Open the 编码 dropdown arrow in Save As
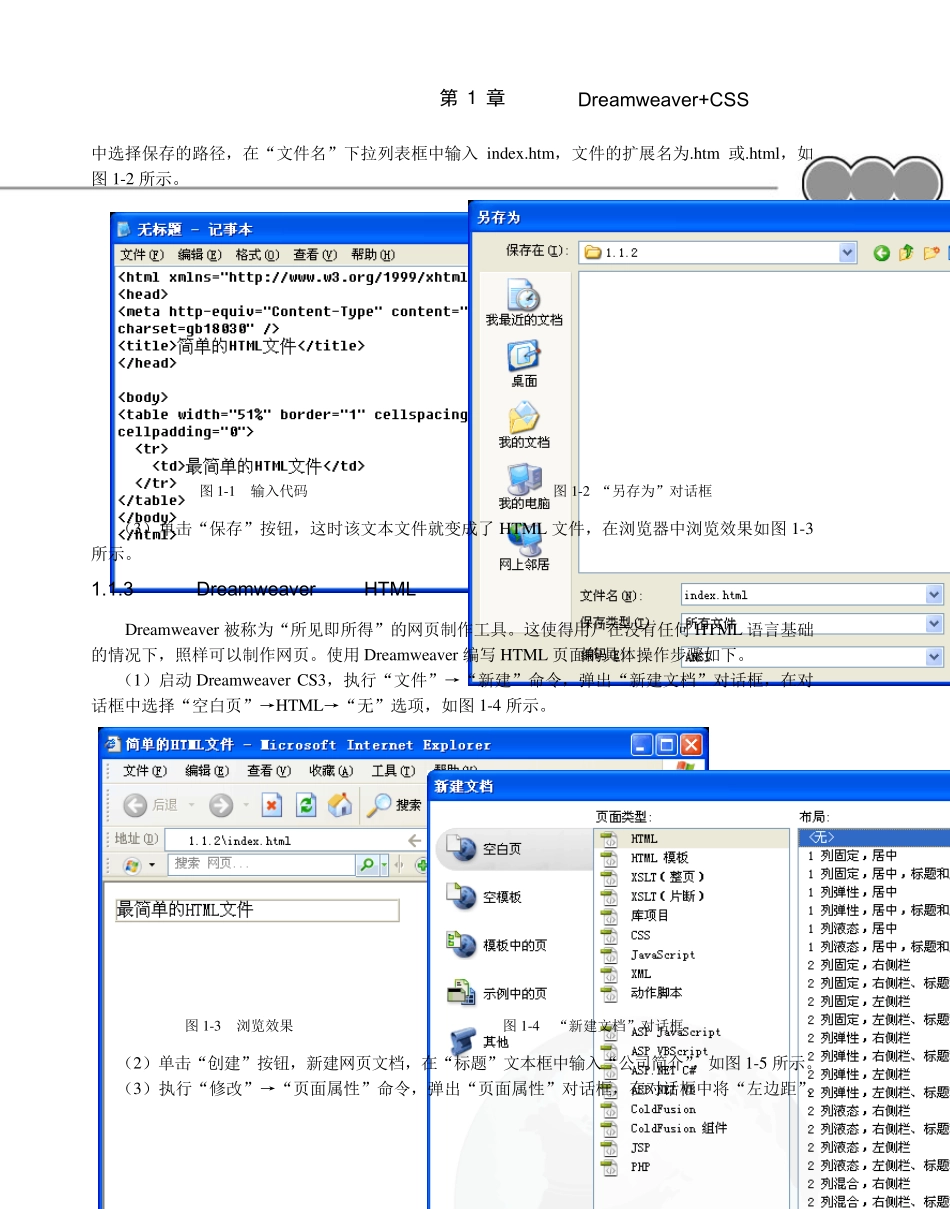 pos(934,657)
